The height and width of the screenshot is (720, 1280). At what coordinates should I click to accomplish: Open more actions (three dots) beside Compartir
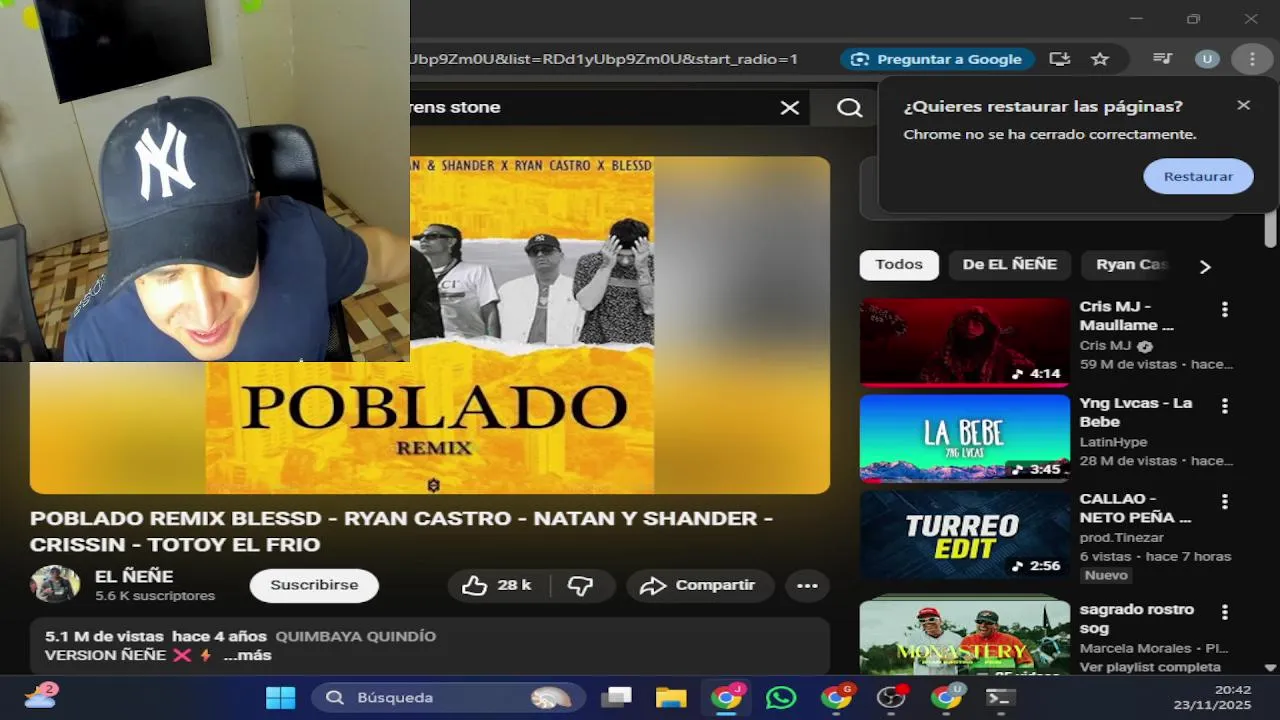tap(807, 586)
